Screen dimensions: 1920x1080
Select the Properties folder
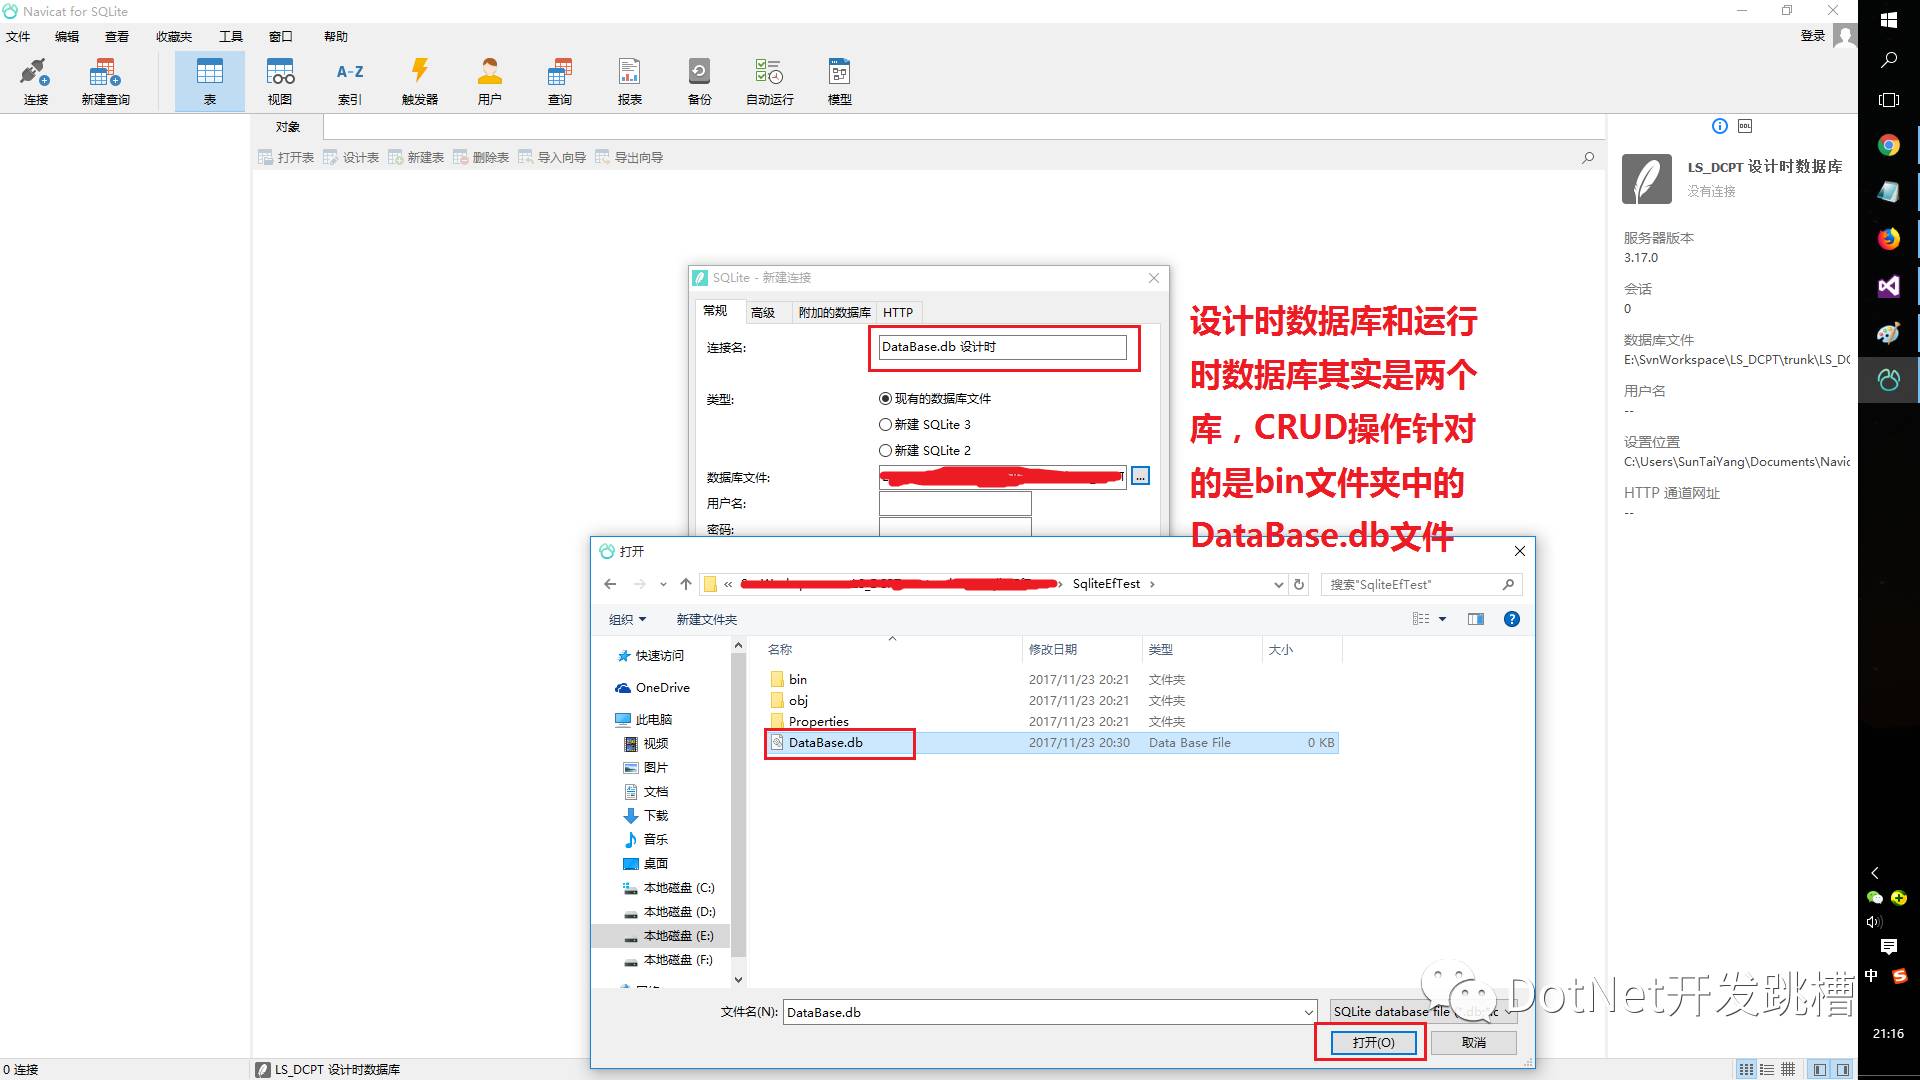pos(818,721)
